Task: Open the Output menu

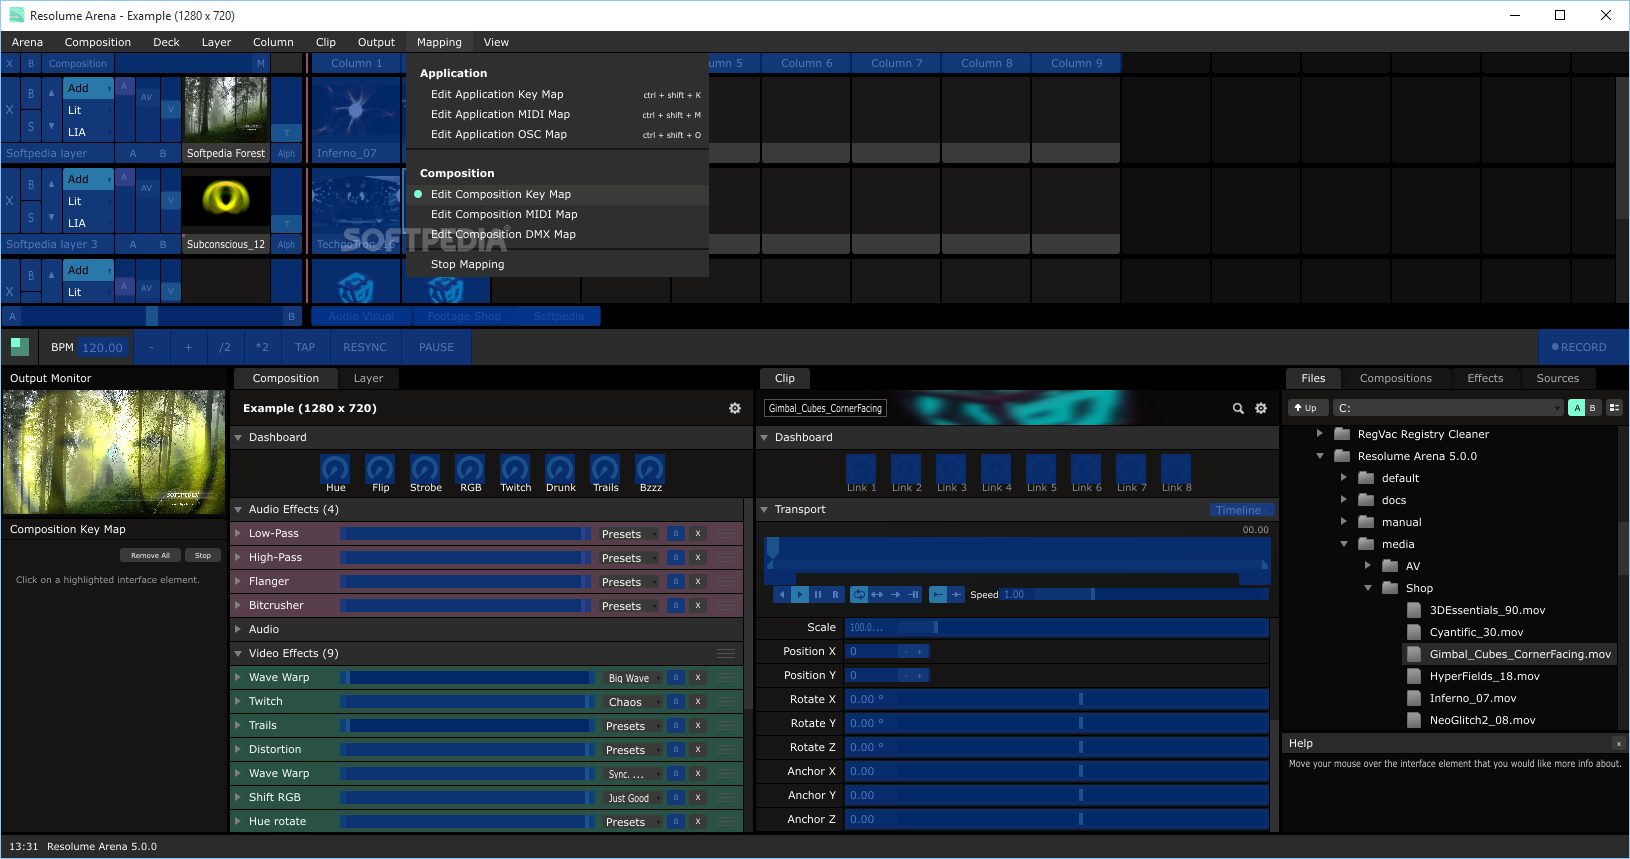Action: pos(376,42)
